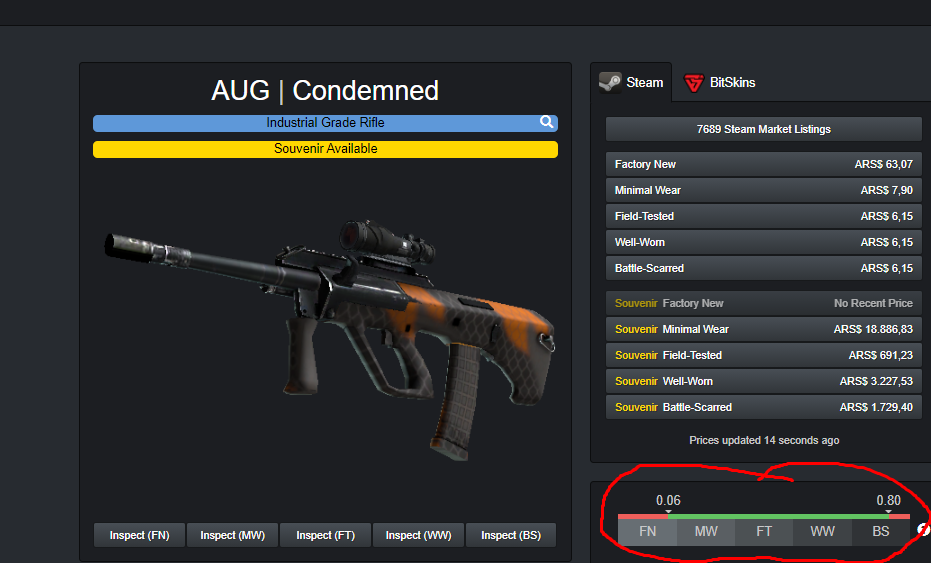Open Souvenir Minimal Wear price row
Screen dimensions: 931x563
click(764, 329)
